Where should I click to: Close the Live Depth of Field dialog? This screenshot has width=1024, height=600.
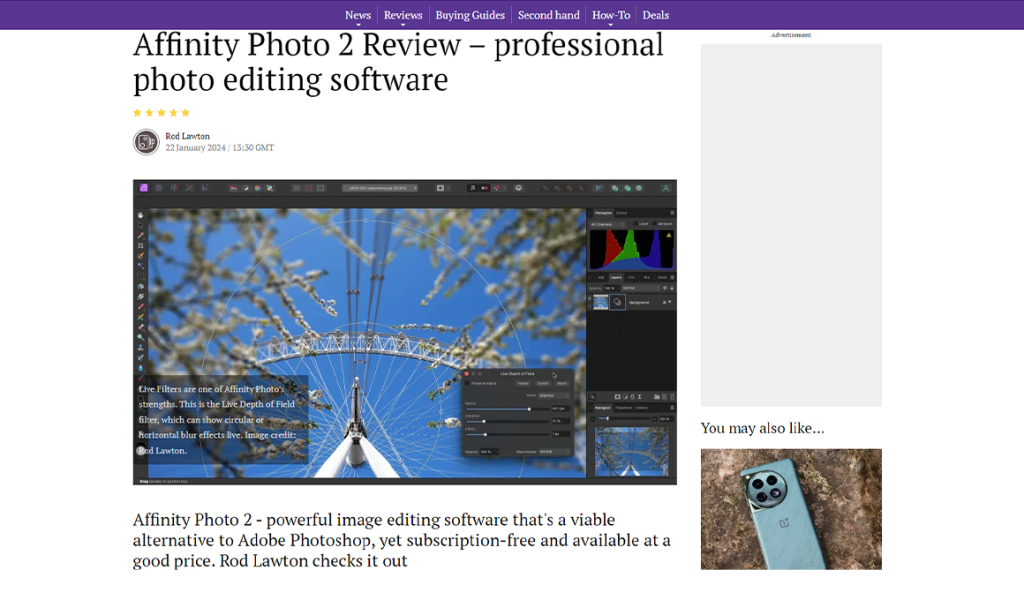coord(466,373)
